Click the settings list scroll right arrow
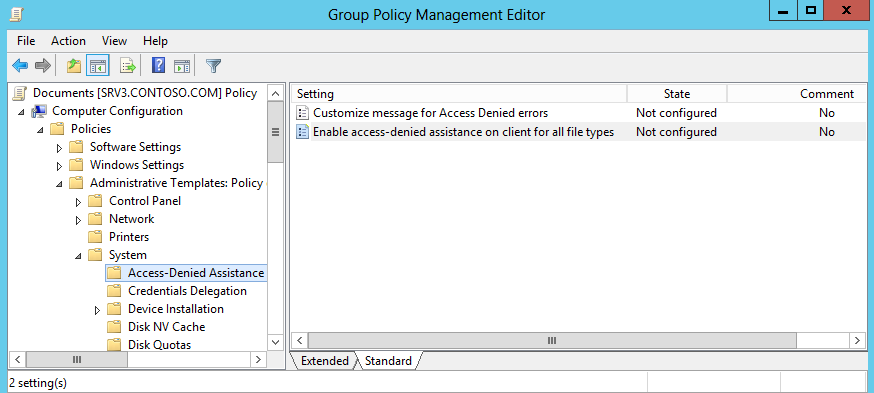 pyautogui.click(x=857, y=341)
